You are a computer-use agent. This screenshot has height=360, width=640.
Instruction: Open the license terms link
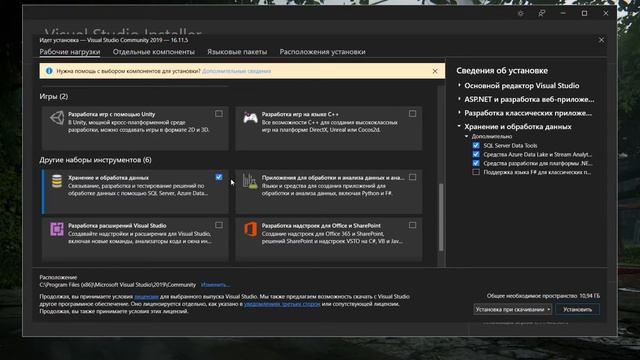[x=146, y=297]
